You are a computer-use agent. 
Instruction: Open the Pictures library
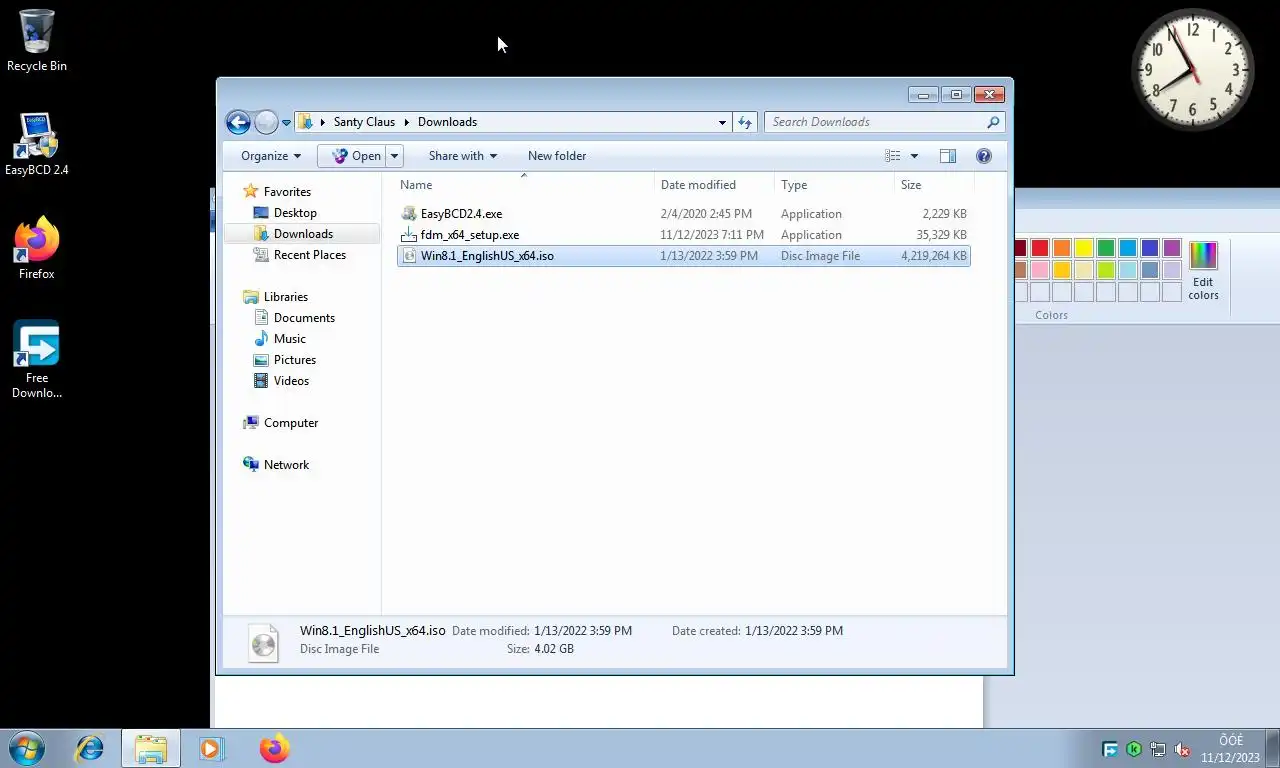[x=295, y=360]
